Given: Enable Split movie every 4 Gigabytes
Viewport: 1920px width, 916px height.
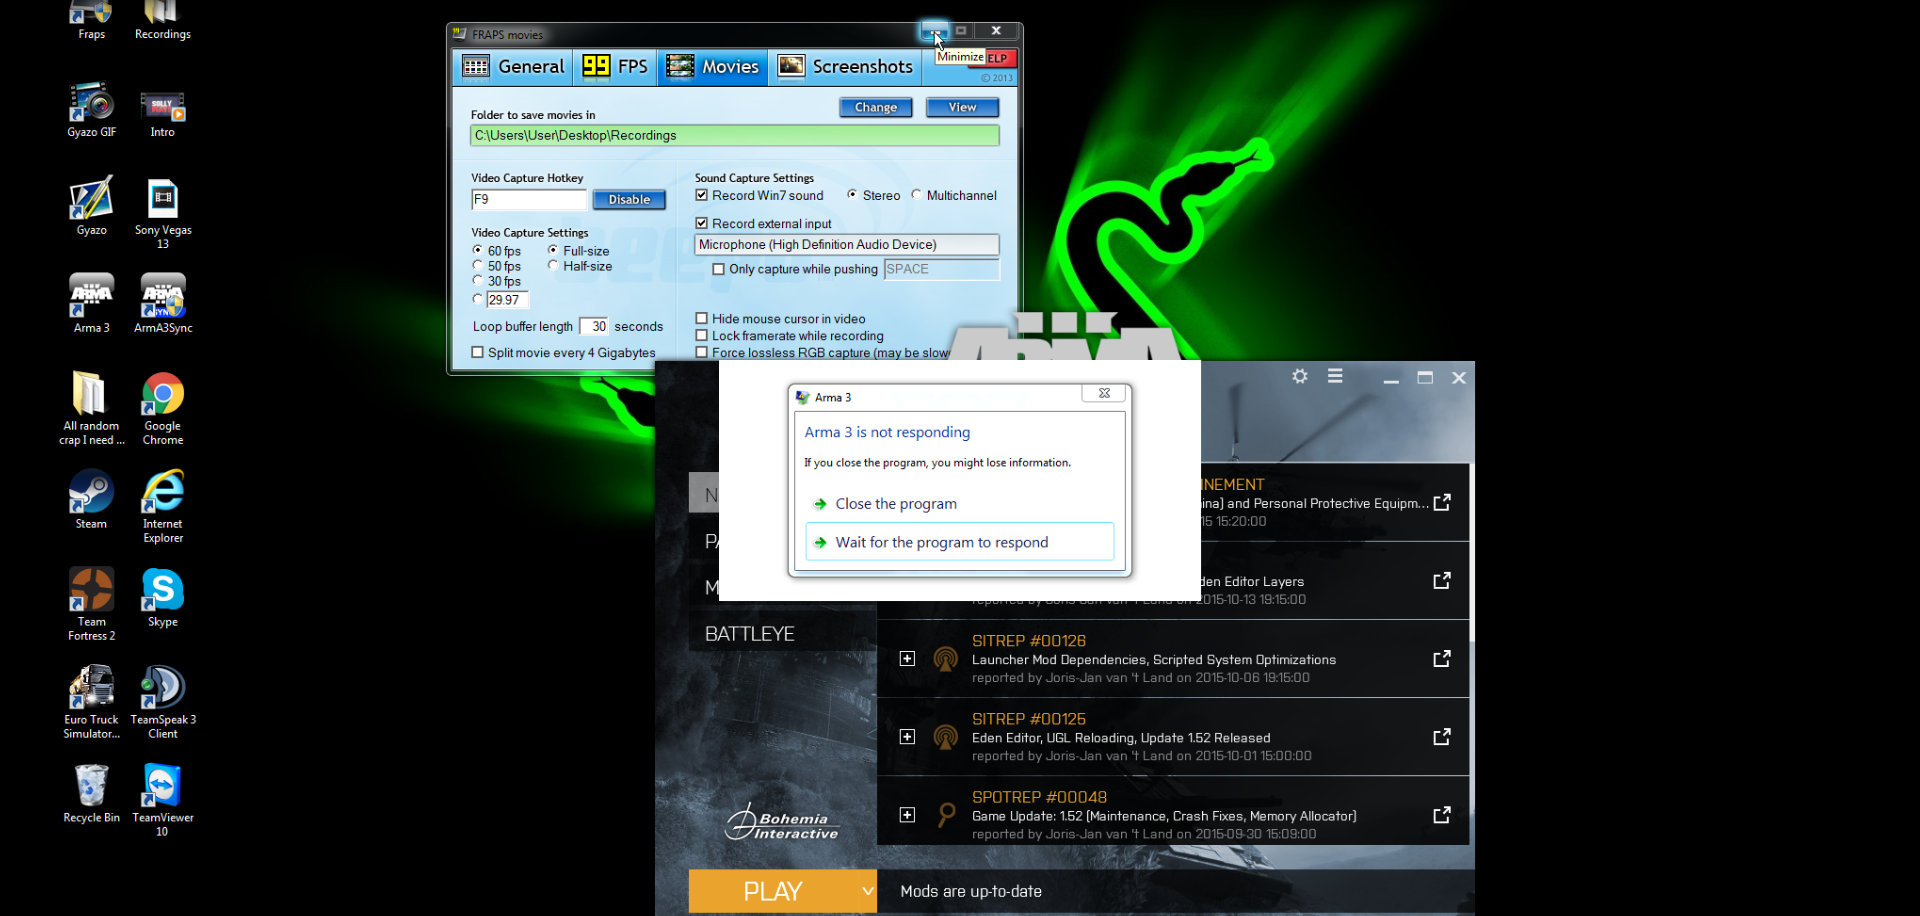Looking at the screenshot, I should pos(478,353).
